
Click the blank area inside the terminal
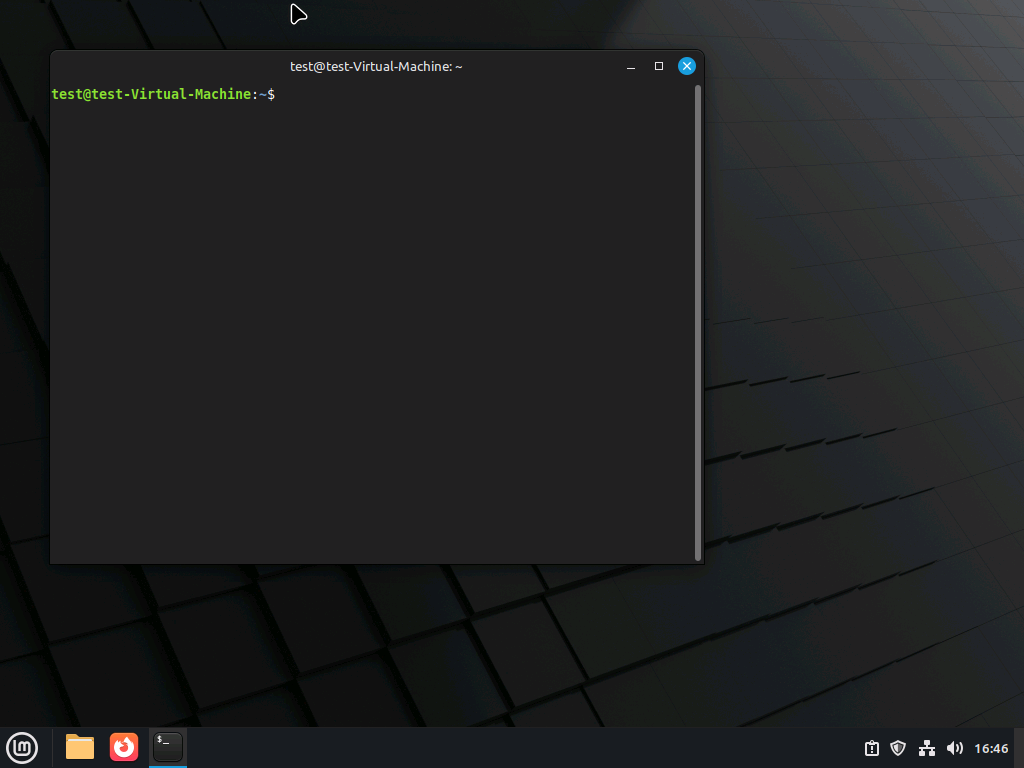(370, 330)
